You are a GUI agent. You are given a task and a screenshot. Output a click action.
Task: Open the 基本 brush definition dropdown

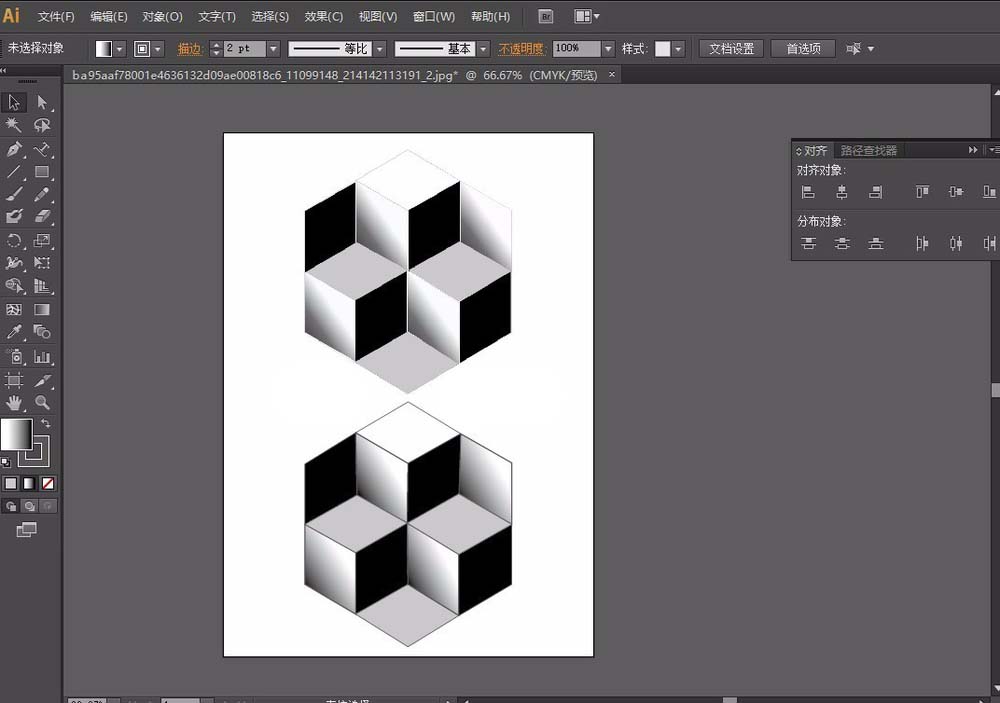click(483, 48)
